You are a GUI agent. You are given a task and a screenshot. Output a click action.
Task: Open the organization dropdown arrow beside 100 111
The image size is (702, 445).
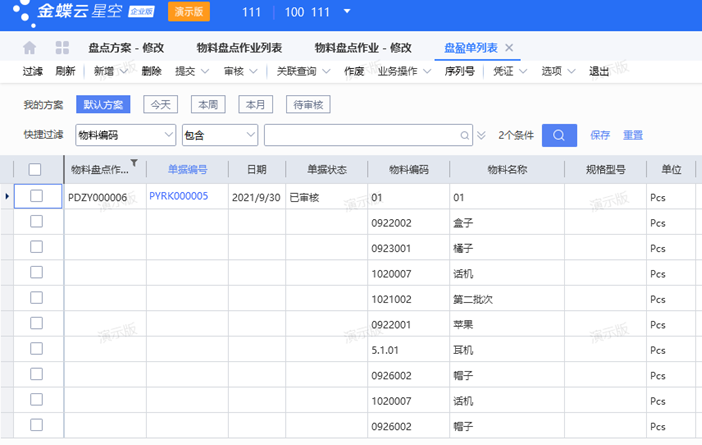tap(347, 12)
